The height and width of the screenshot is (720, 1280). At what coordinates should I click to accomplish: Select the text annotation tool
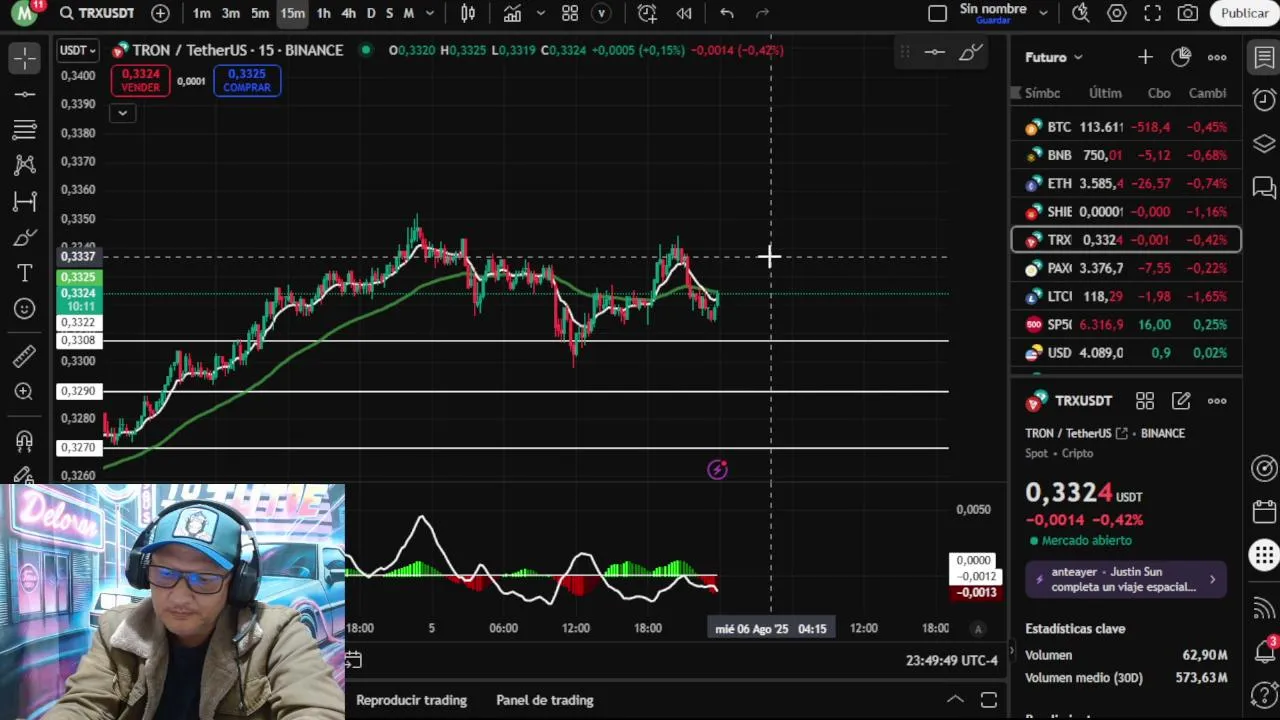click(x=25, y=273)
